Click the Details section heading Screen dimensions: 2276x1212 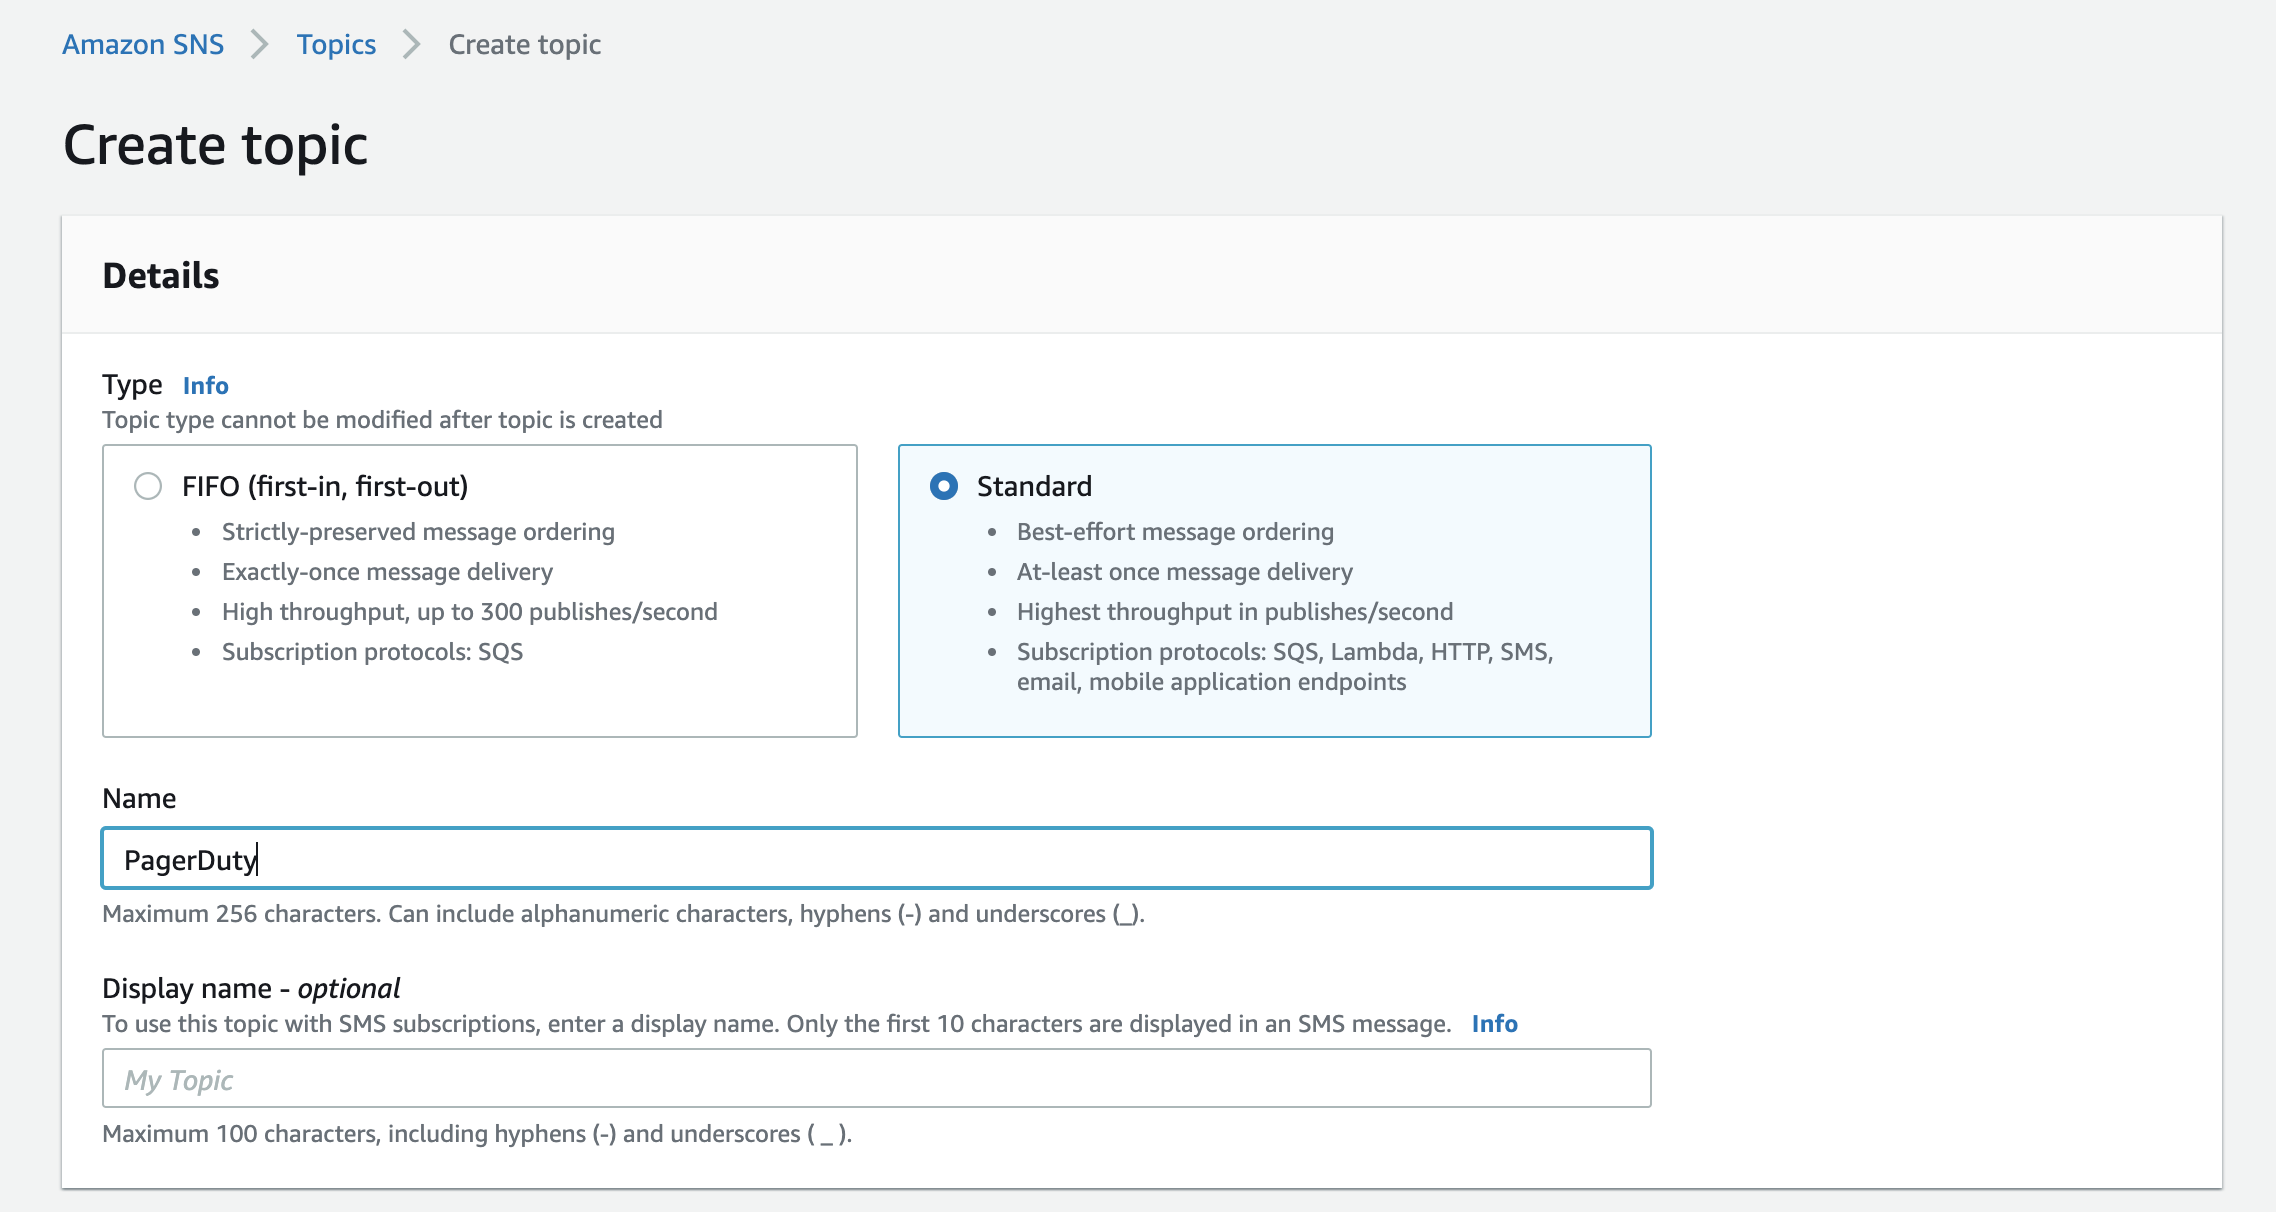(x=161, y=275)
